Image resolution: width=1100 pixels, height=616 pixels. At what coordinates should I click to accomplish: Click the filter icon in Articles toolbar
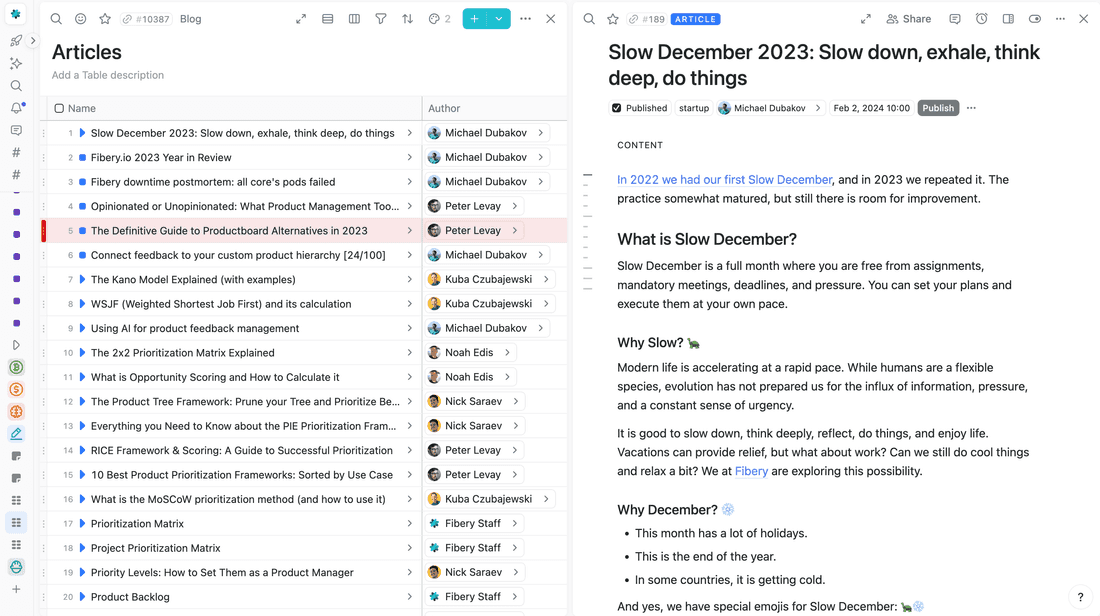point(381,19)
